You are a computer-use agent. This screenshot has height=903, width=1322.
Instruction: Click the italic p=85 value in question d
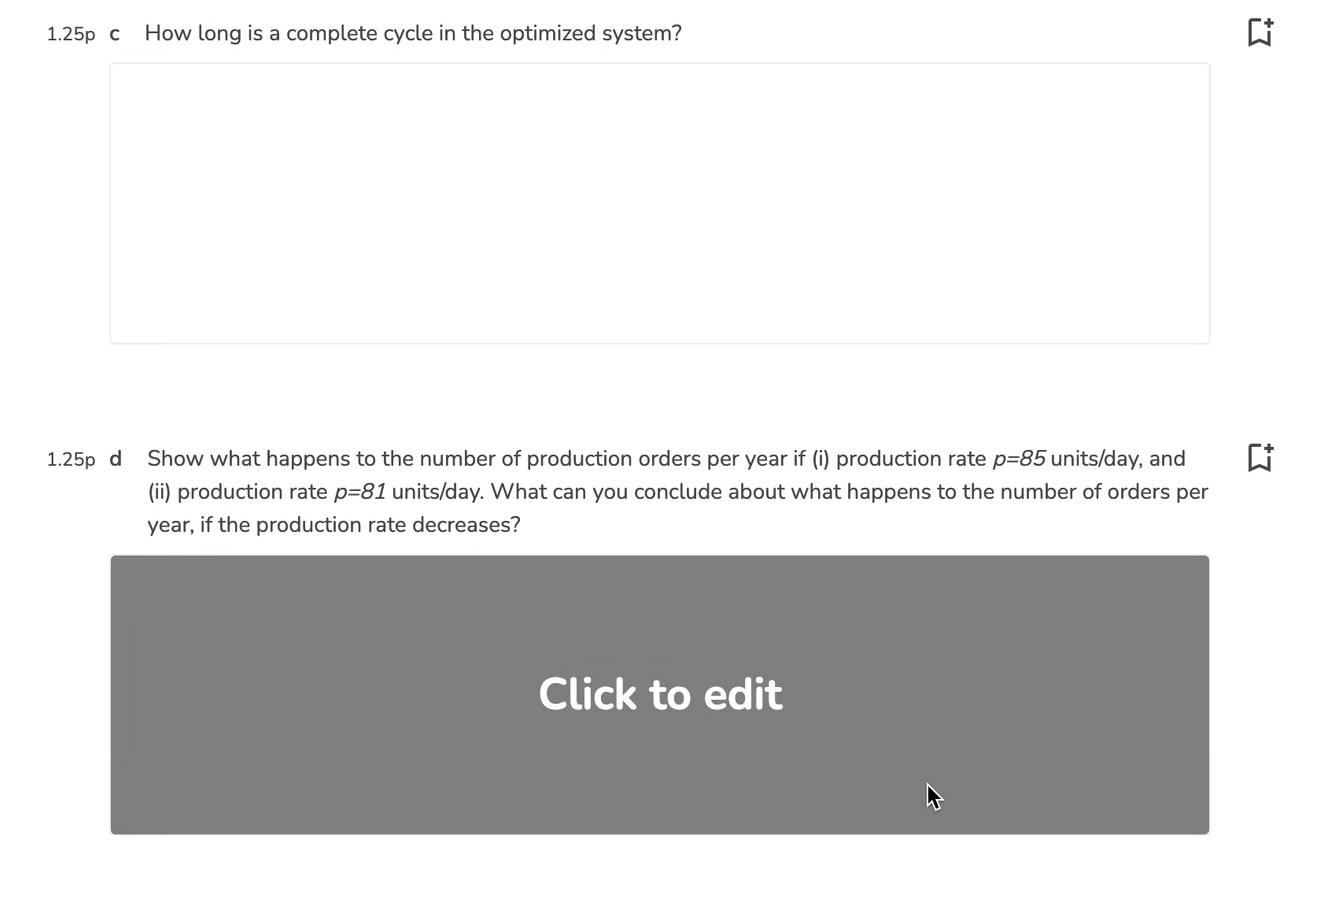click(x=1019, y=458)
